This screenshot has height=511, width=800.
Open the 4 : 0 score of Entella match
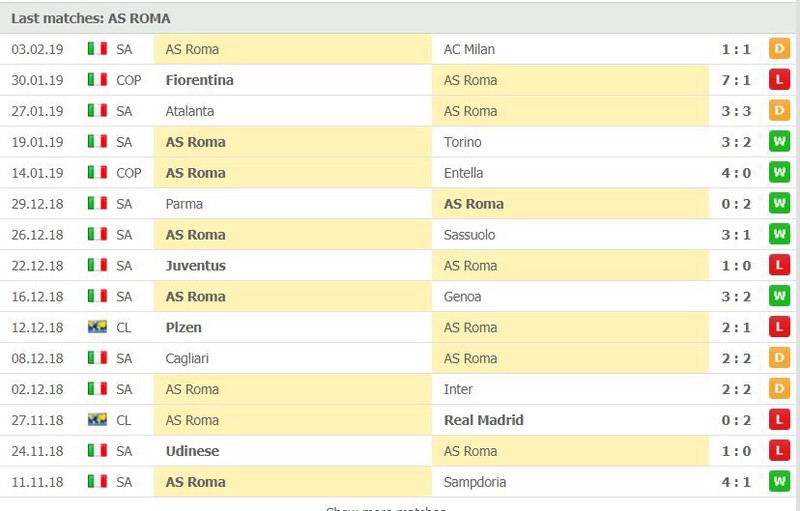coord(736,173)
